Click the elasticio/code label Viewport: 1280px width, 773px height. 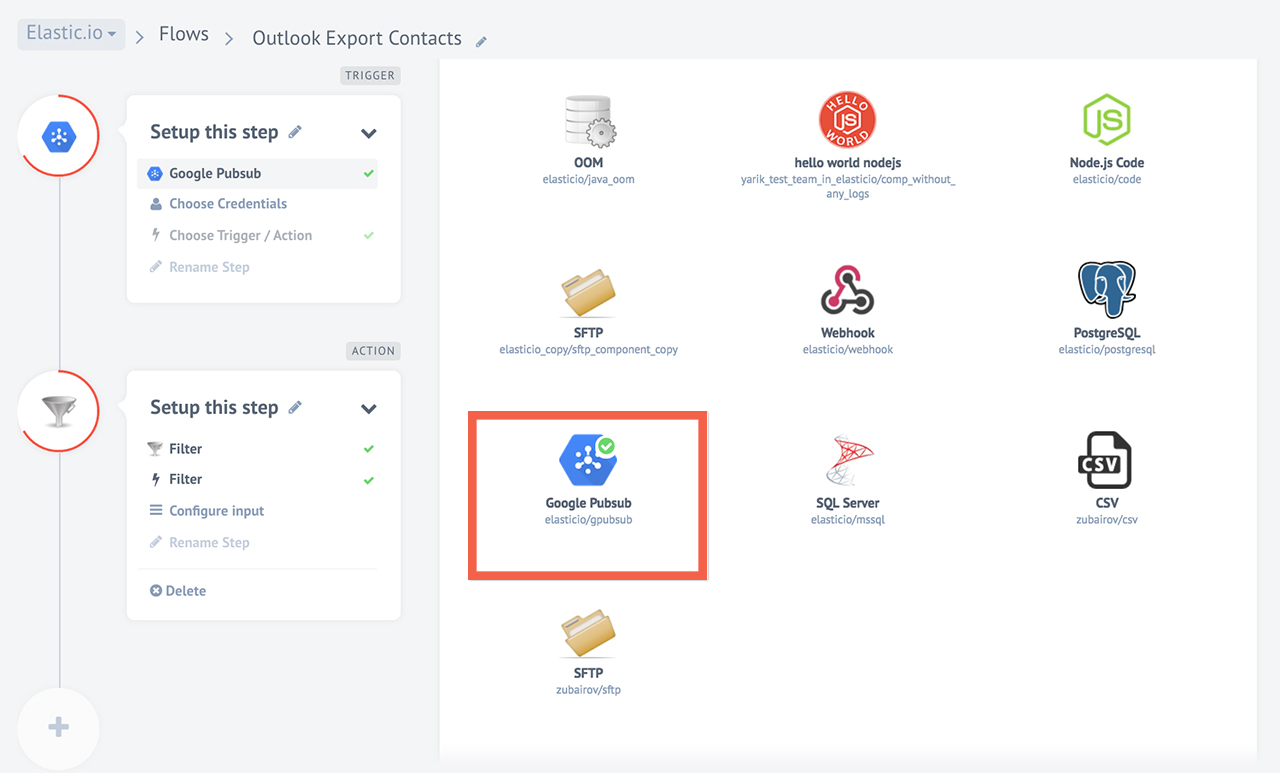tap(1106, 180)
